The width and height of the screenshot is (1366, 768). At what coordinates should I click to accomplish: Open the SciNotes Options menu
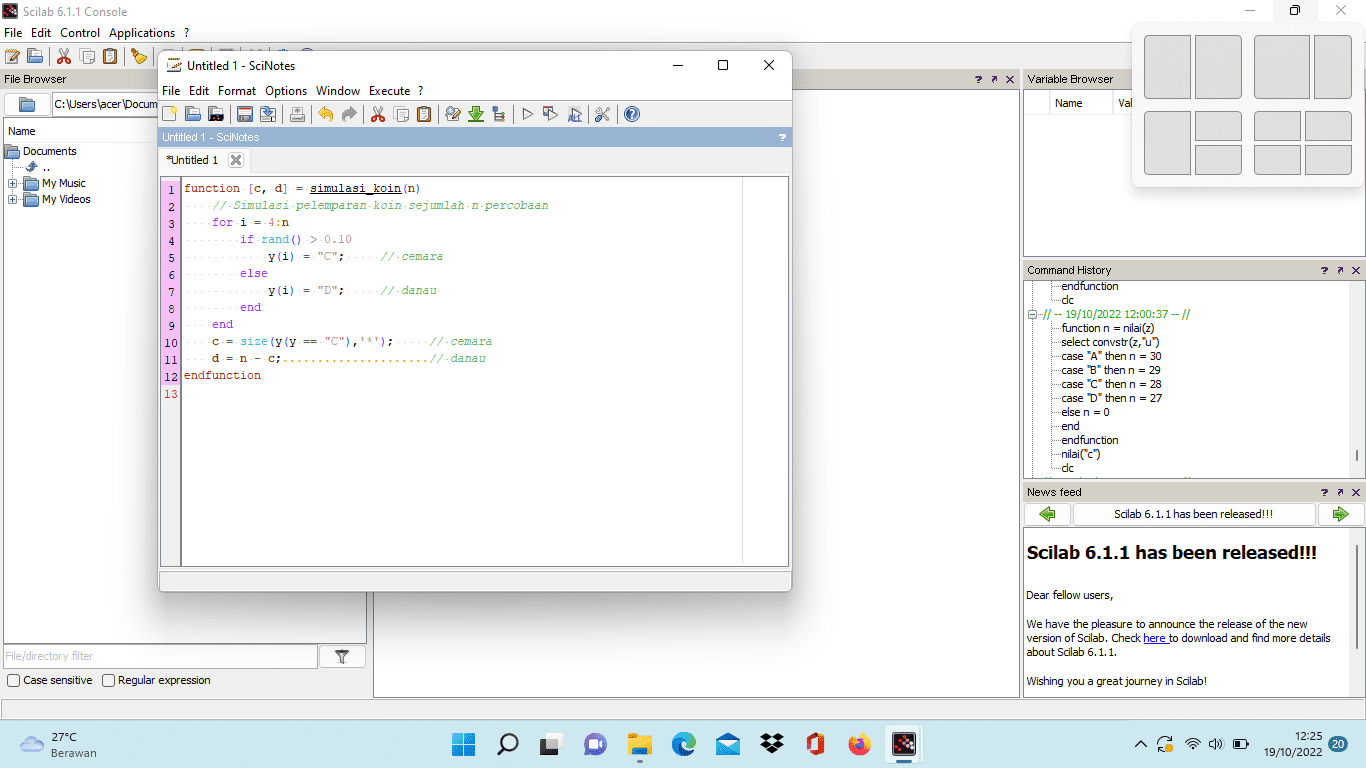pos(286,91)
